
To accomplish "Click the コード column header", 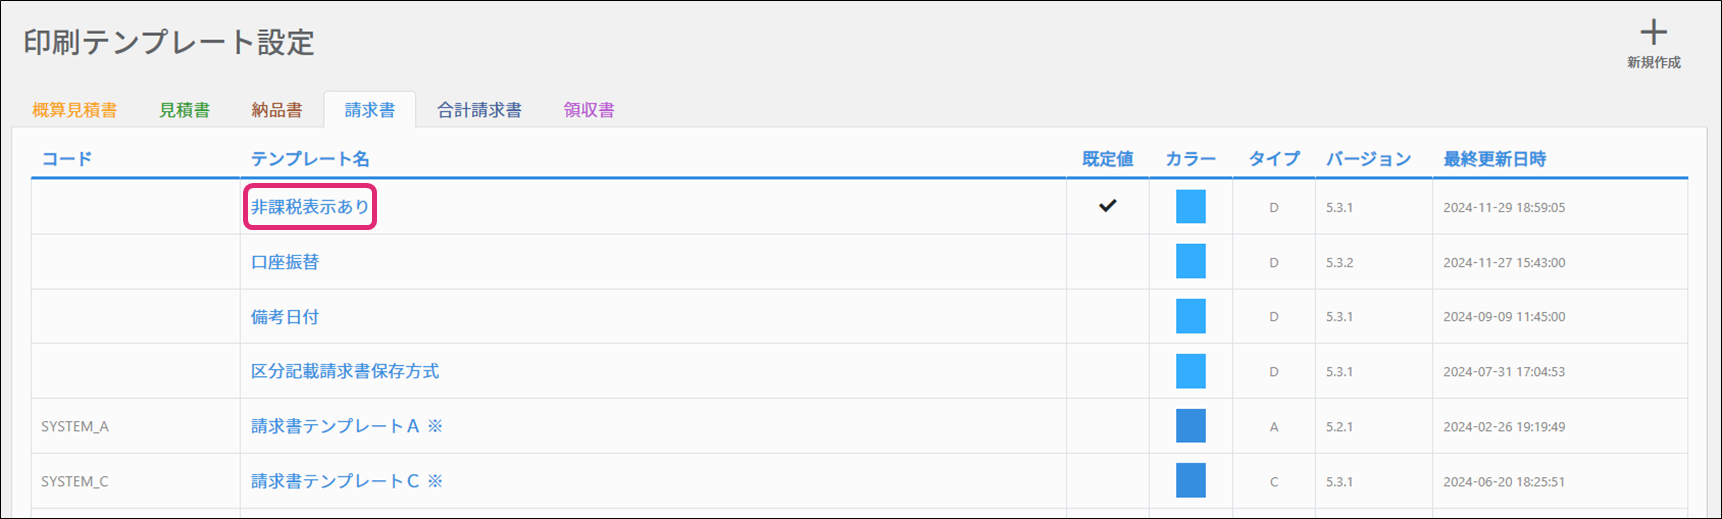I will coord(67,159).
